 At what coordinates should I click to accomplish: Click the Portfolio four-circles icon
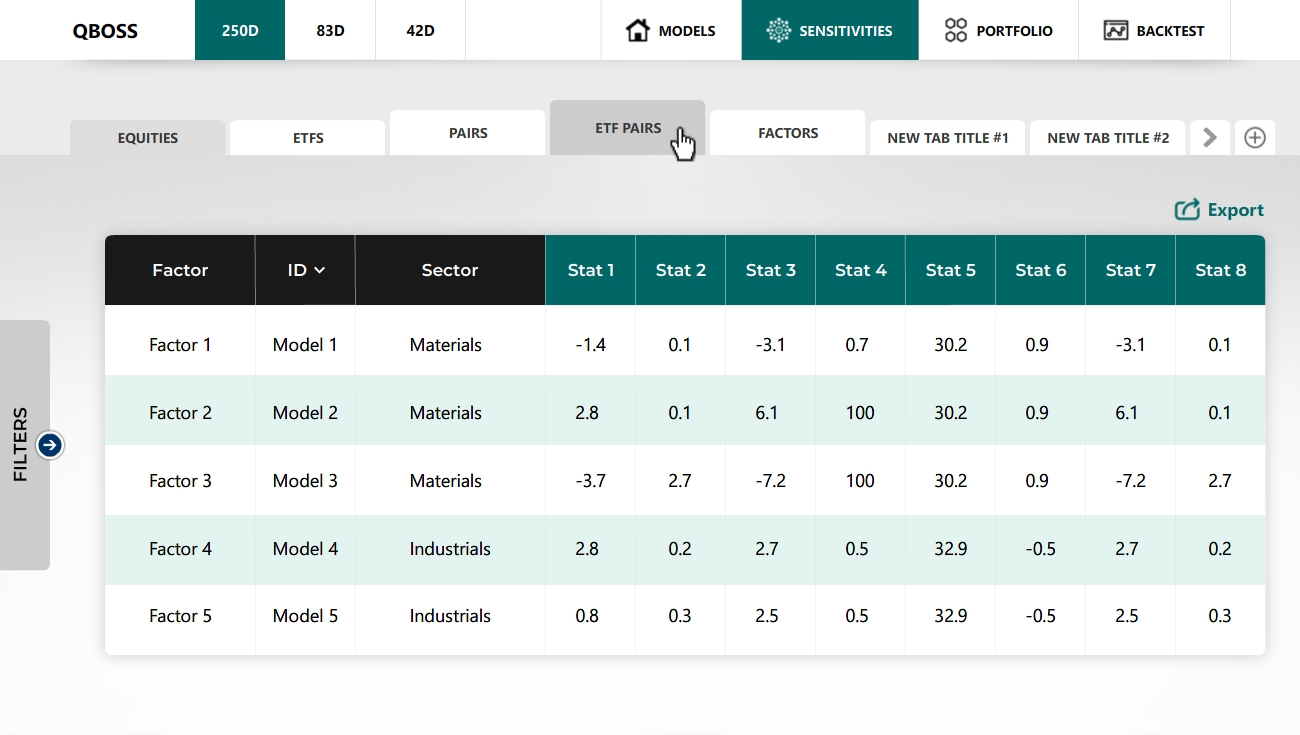point(956,30)
